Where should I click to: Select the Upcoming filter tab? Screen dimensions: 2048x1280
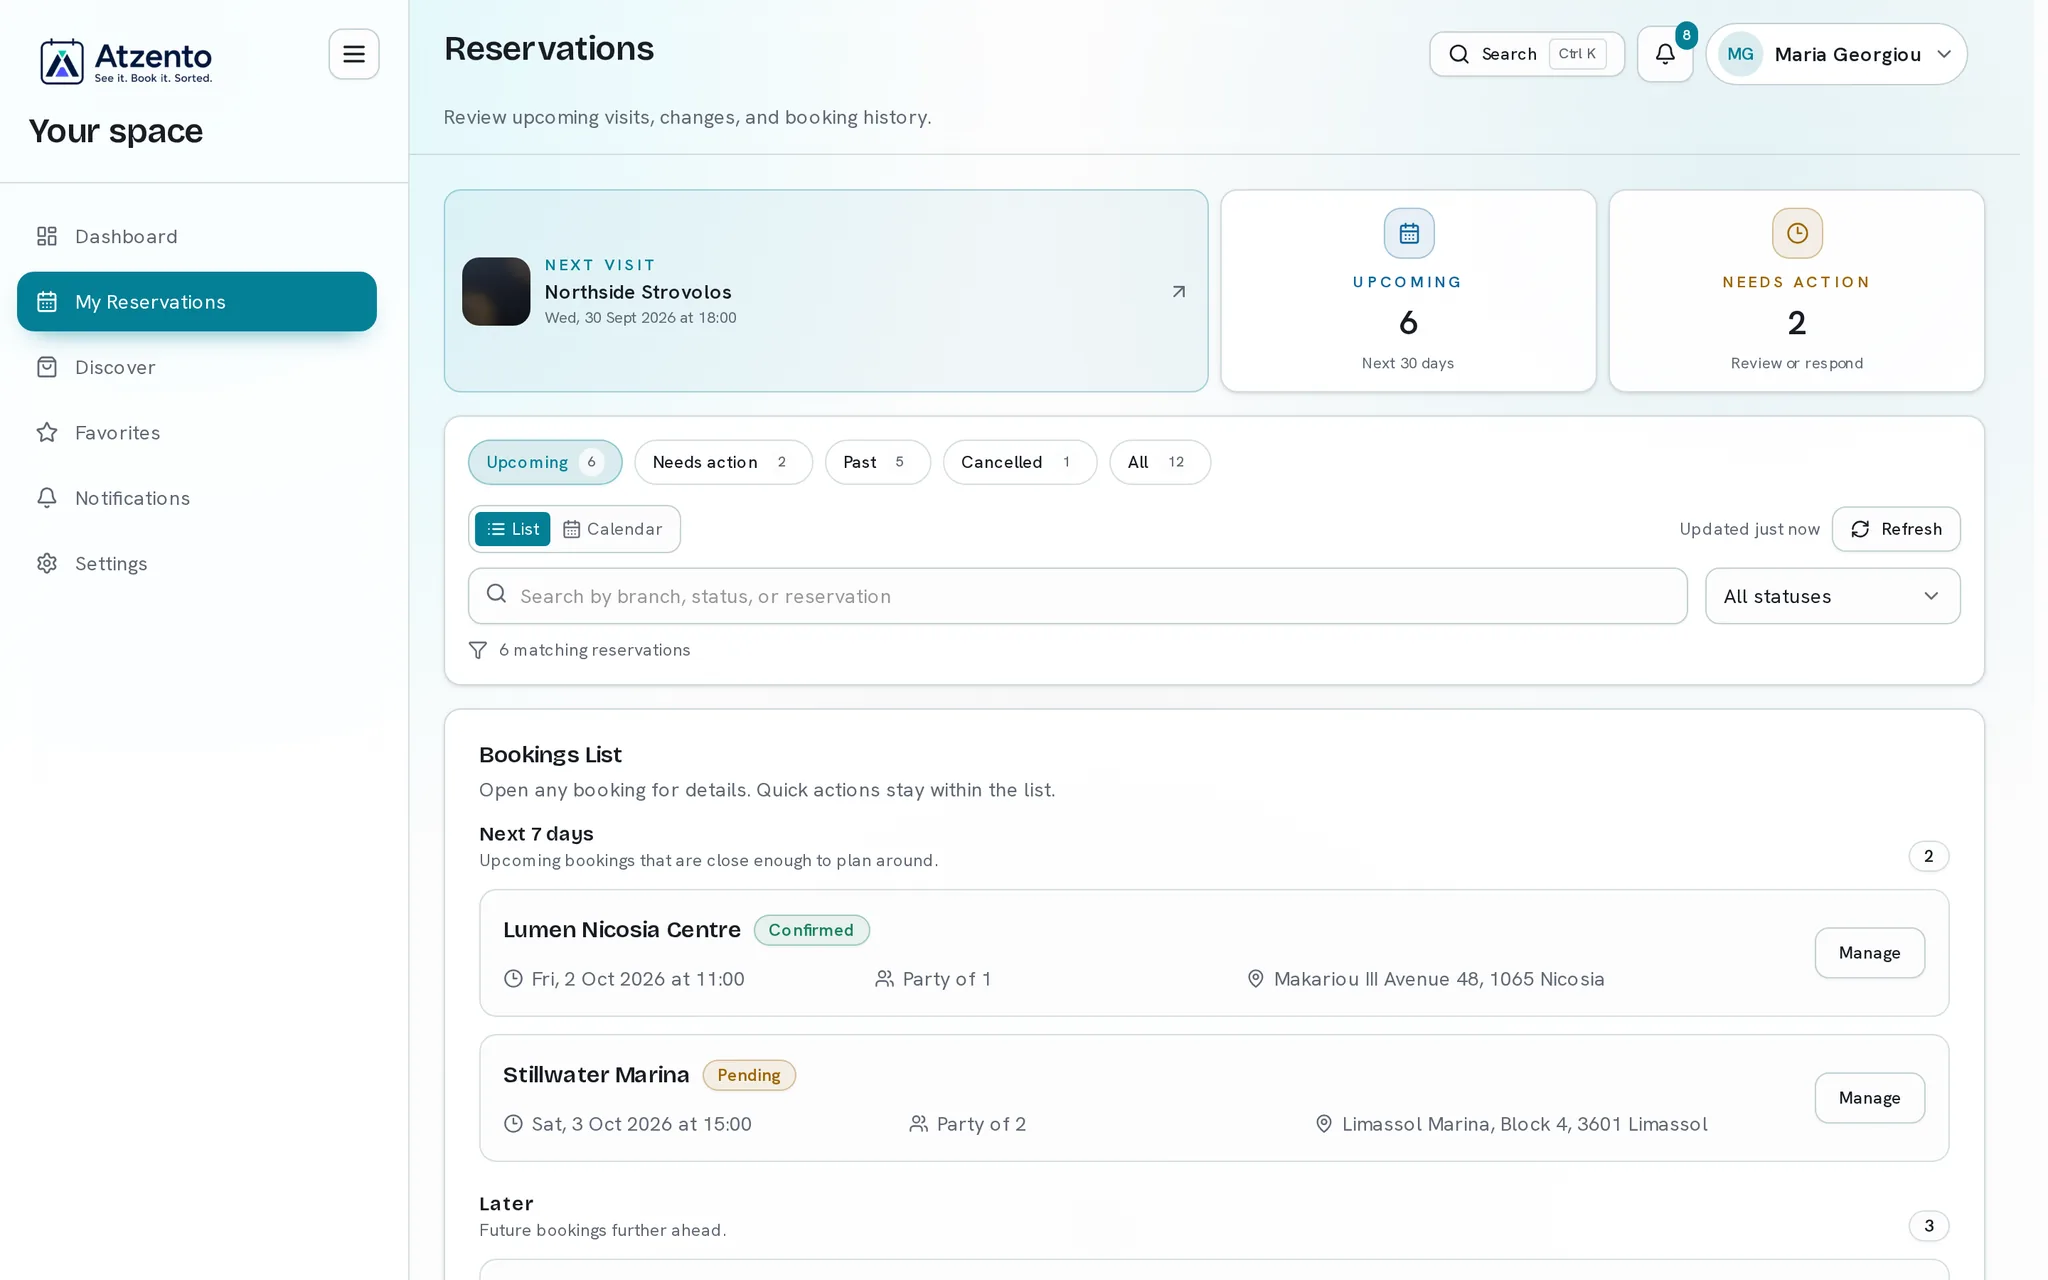(545, 462)
